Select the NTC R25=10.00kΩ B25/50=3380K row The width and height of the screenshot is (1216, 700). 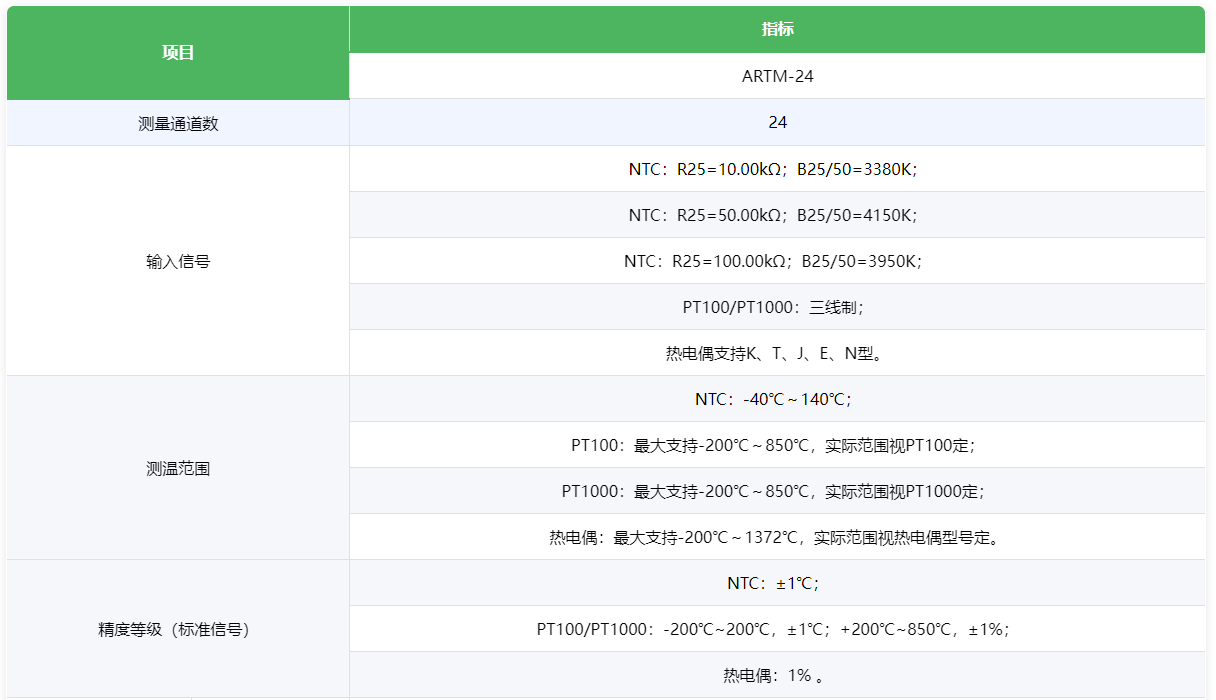pyautogui.click(x=777, y=169)
